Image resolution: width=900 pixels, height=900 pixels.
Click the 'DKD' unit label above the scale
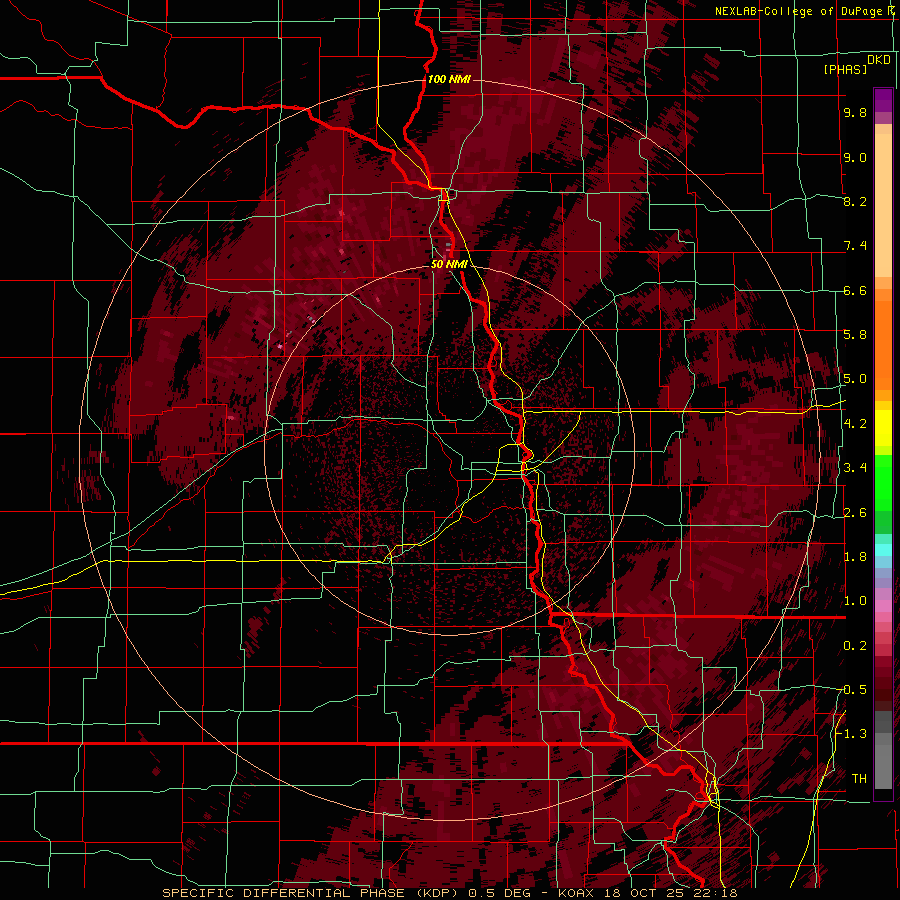coord(878,59)
